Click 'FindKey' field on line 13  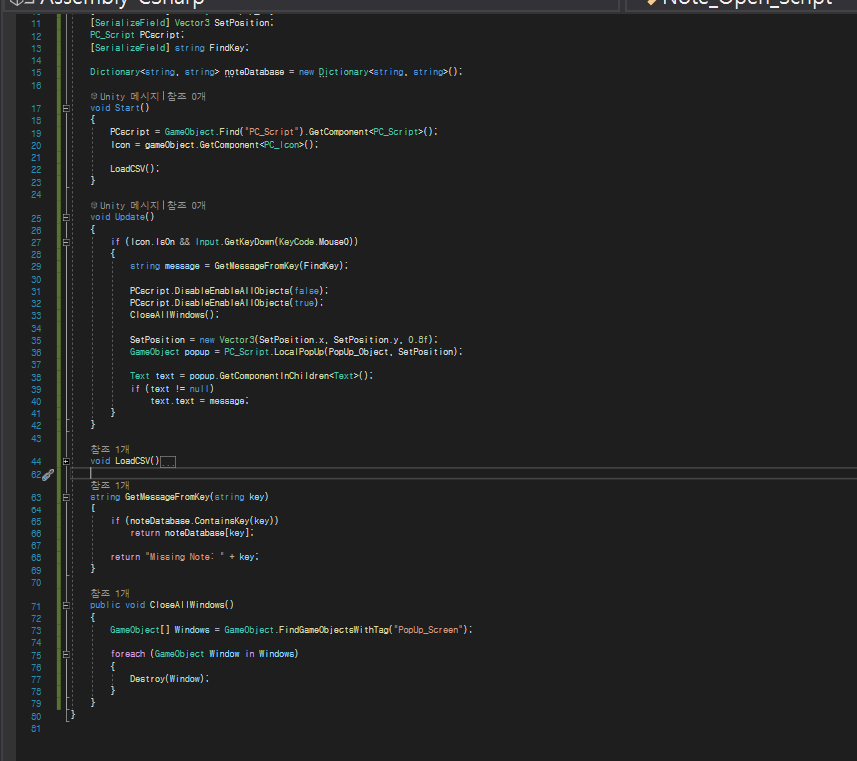(227, 48)
